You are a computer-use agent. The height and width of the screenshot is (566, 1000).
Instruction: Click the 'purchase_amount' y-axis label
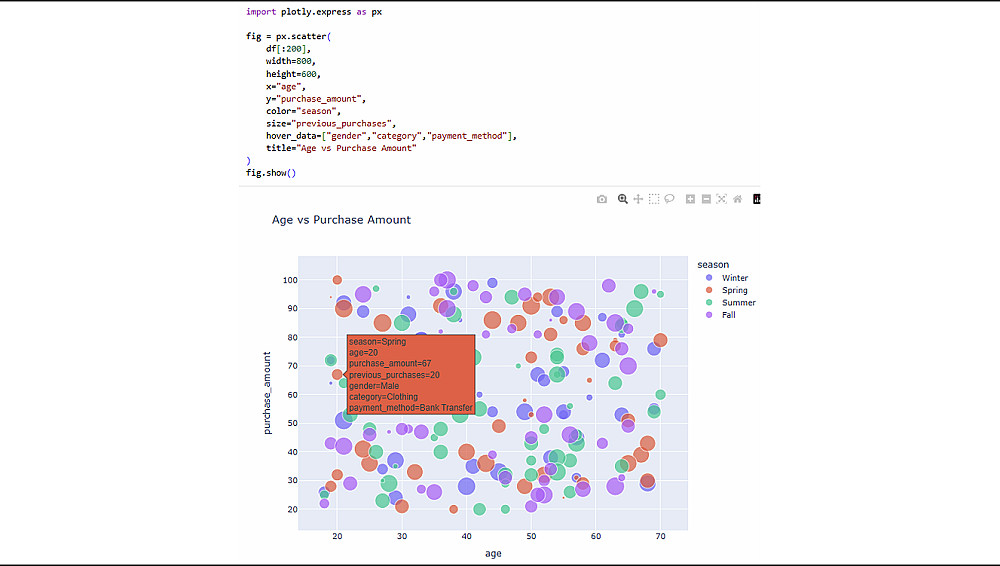(x=267, y=392)
